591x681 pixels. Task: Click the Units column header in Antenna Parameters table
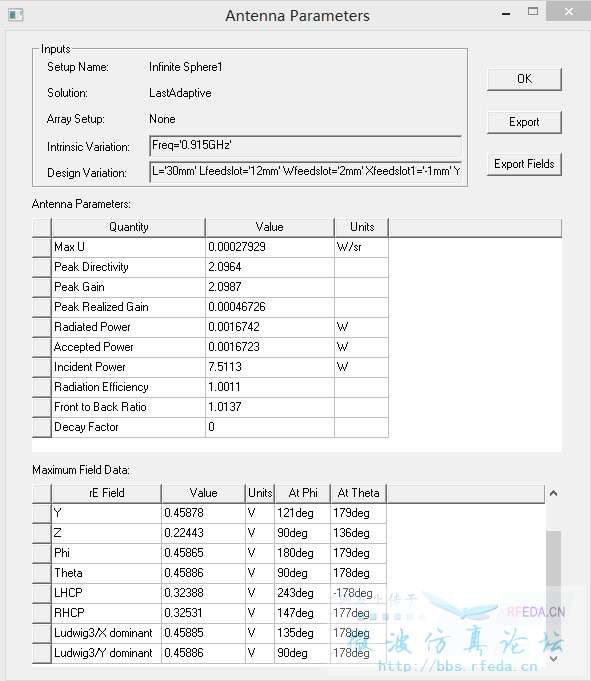point(361,227)
